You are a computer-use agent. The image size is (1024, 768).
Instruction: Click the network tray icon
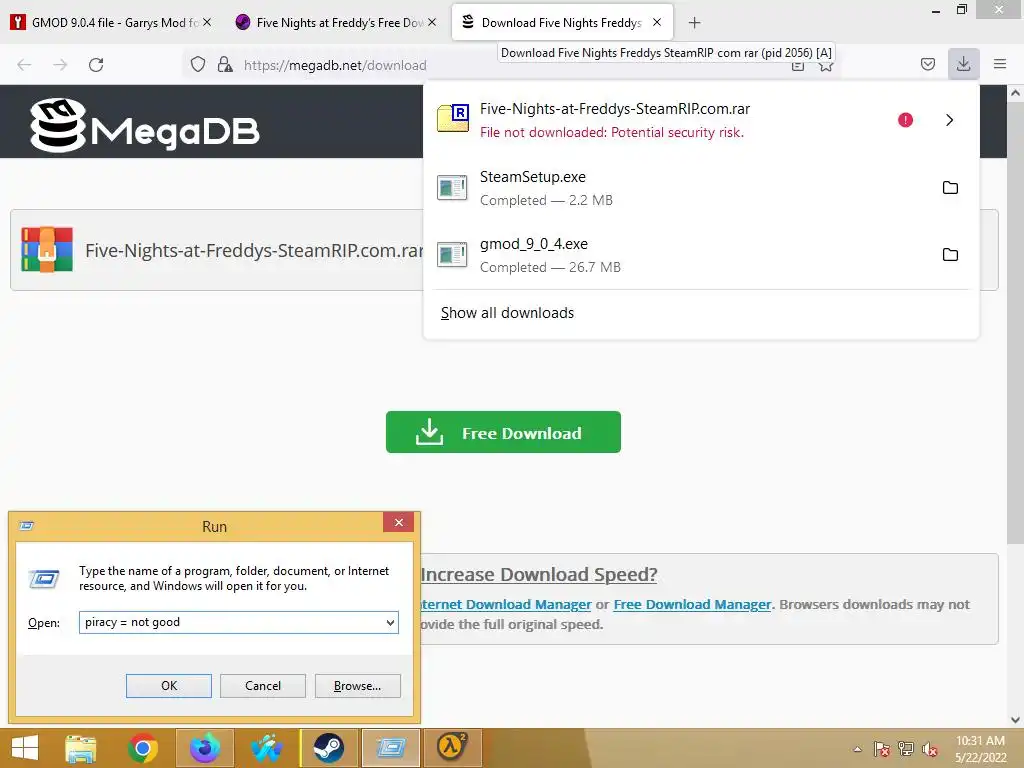point(905,749)
